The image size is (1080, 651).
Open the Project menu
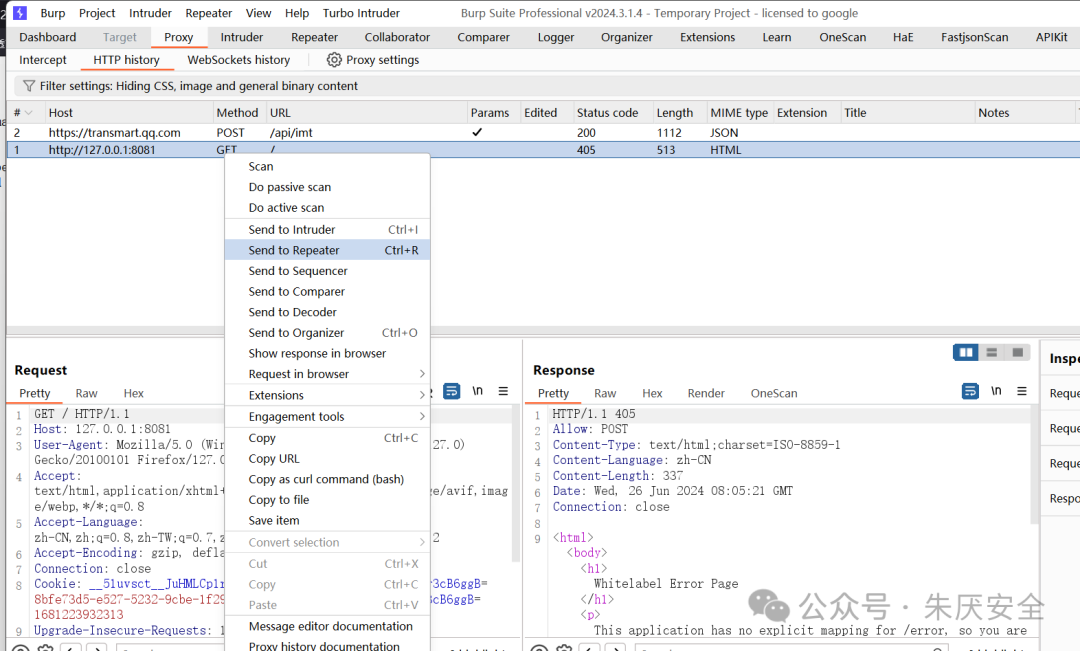97,13
